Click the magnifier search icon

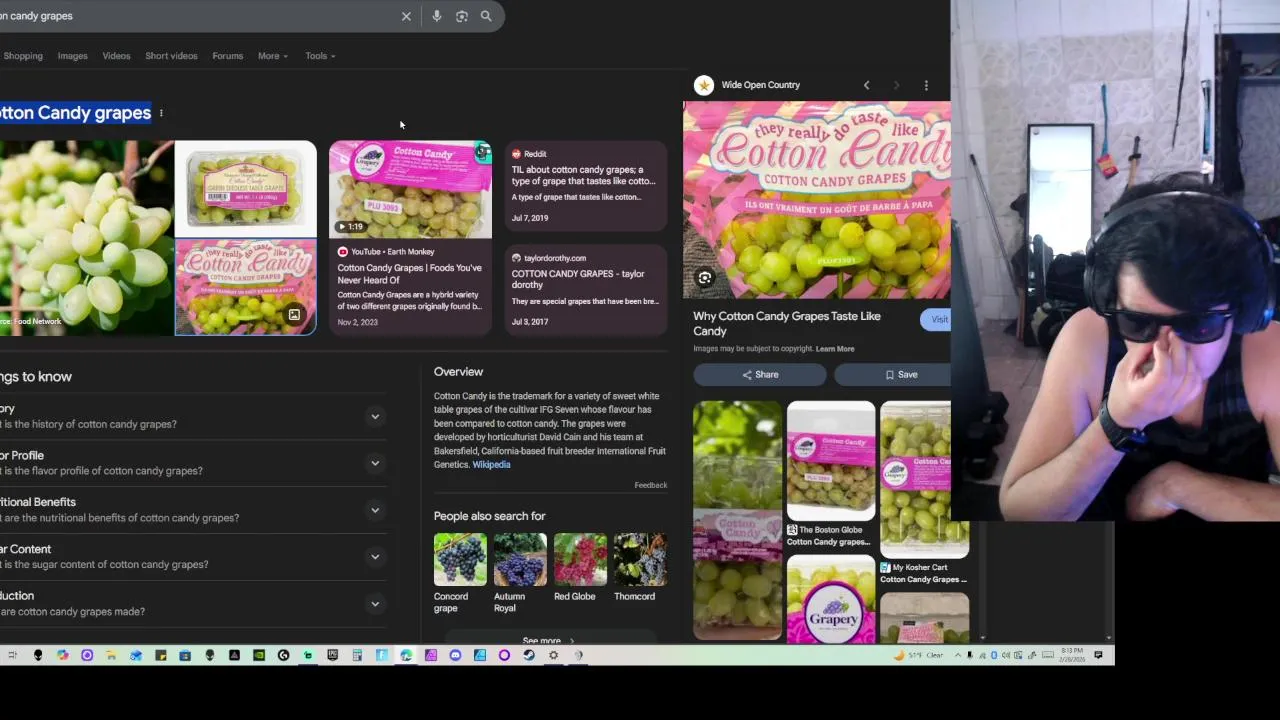[x=486, y=16]
